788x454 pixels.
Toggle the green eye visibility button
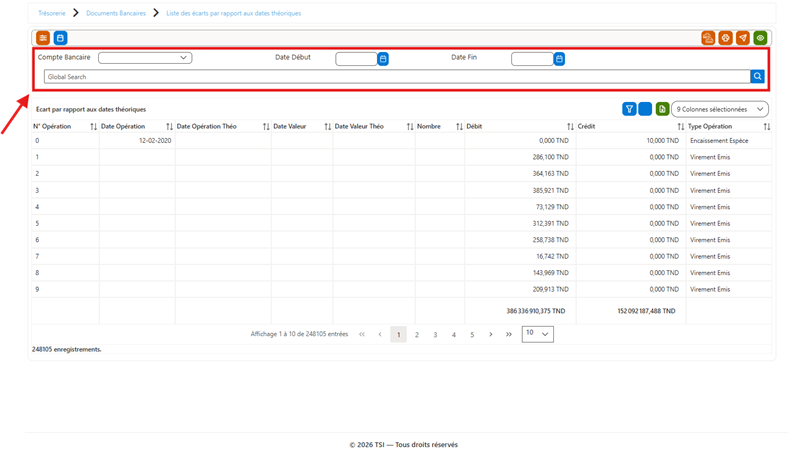[x=760, y=38]
